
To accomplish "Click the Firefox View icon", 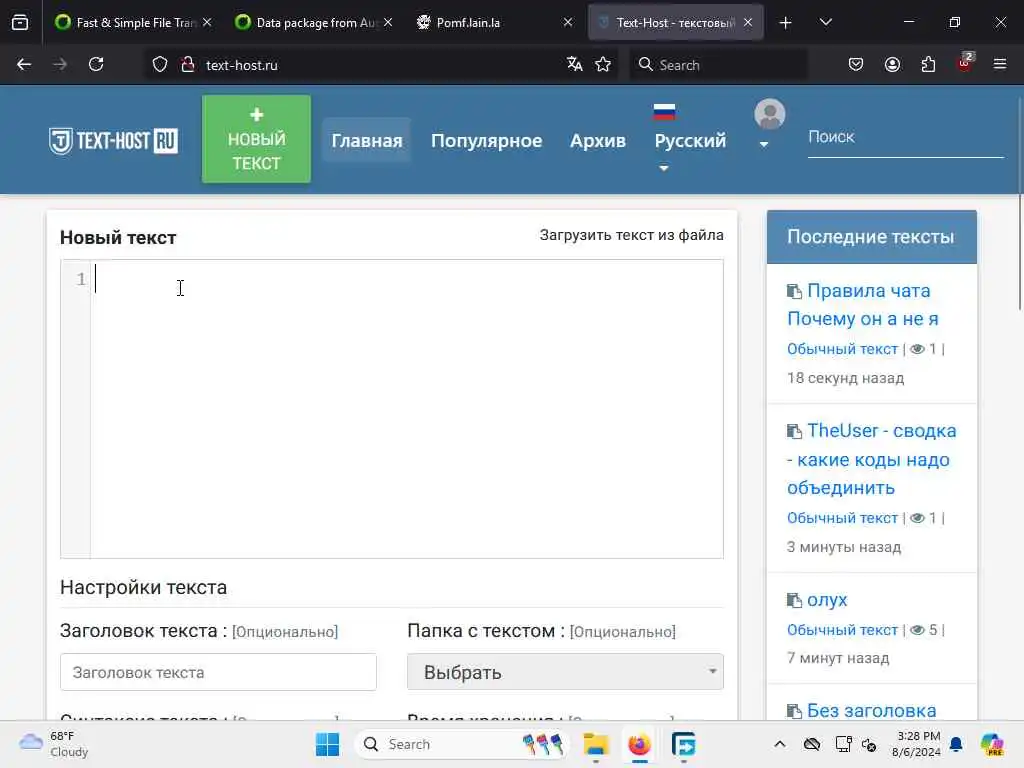I will point(20,22).
